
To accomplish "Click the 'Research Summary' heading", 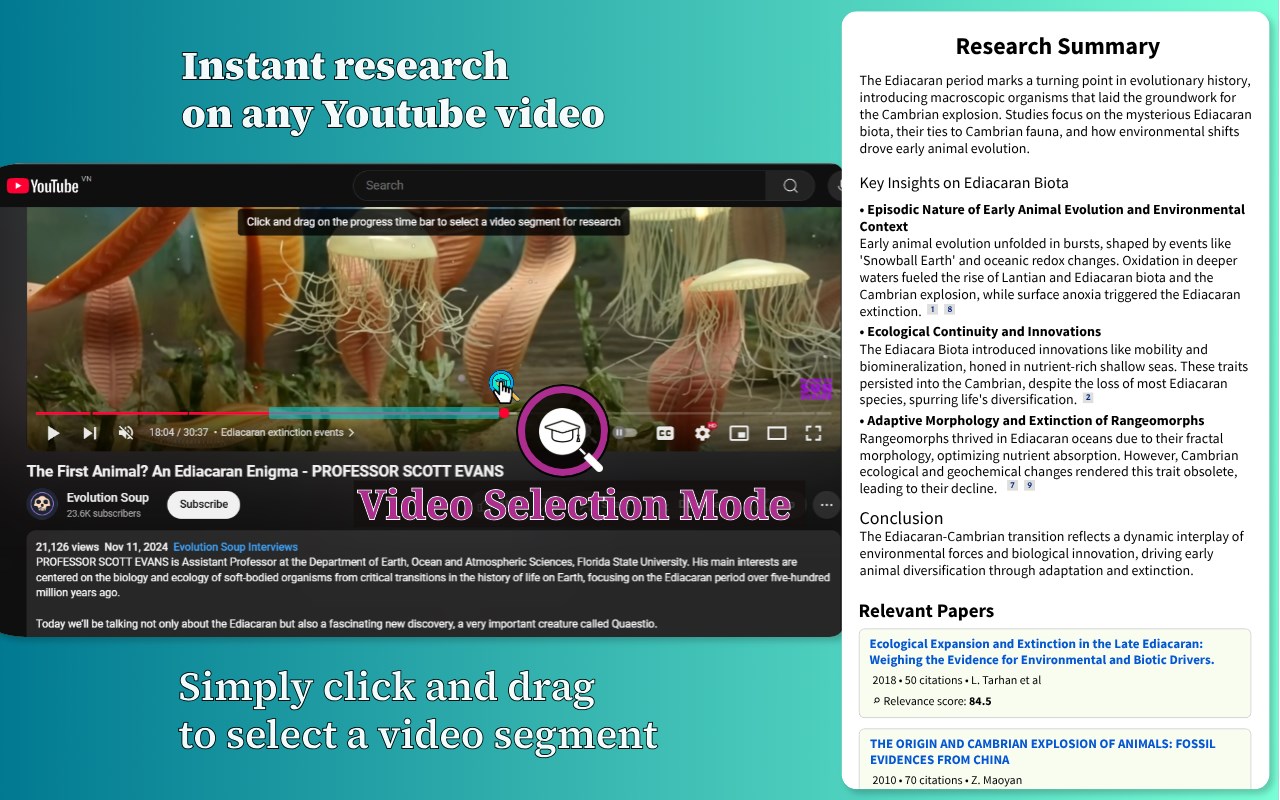I will pyautogui.click(x=1057, y=46).
